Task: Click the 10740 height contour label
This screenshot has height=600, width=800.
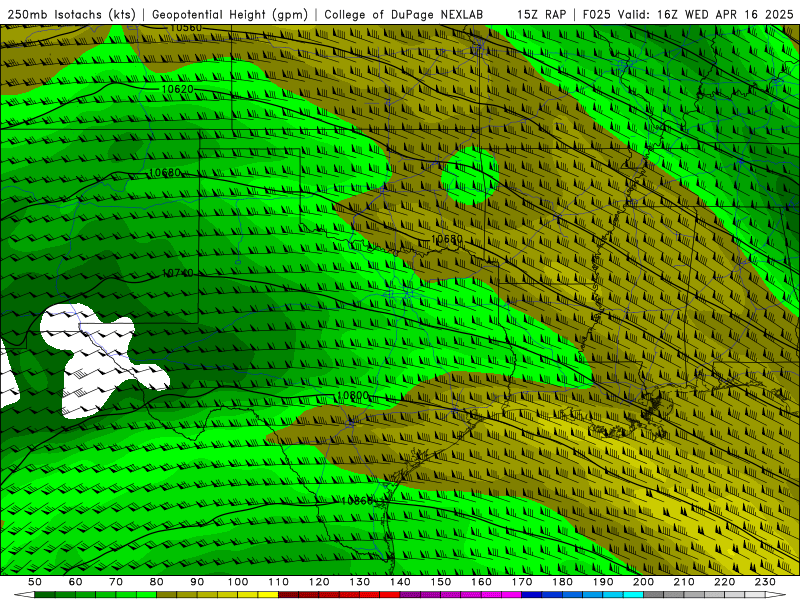Action: point(178,273)
